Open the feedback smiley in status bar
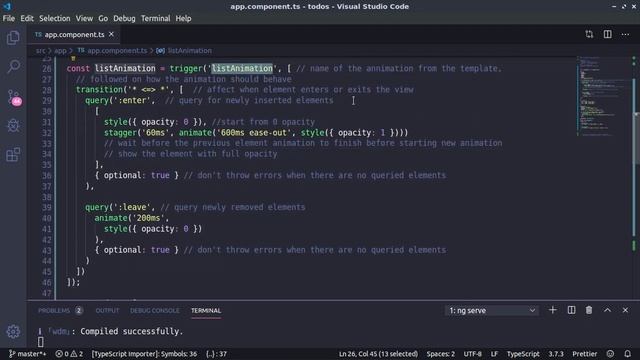Viewport: 640px width, 360px height. pos(610,354)
